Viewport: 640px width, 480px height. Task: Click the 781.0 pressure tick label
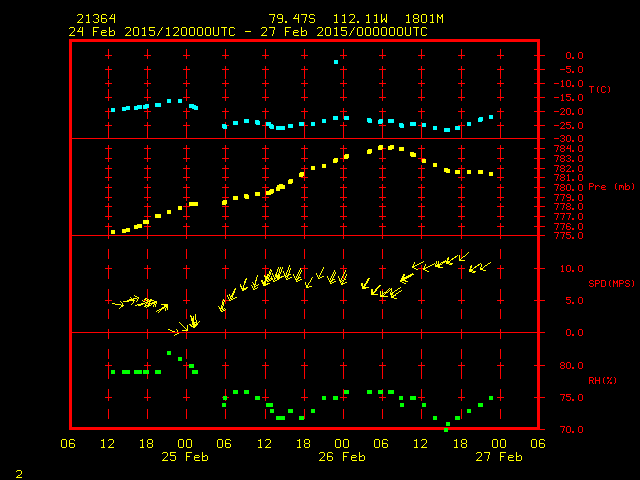pos(569,178)
